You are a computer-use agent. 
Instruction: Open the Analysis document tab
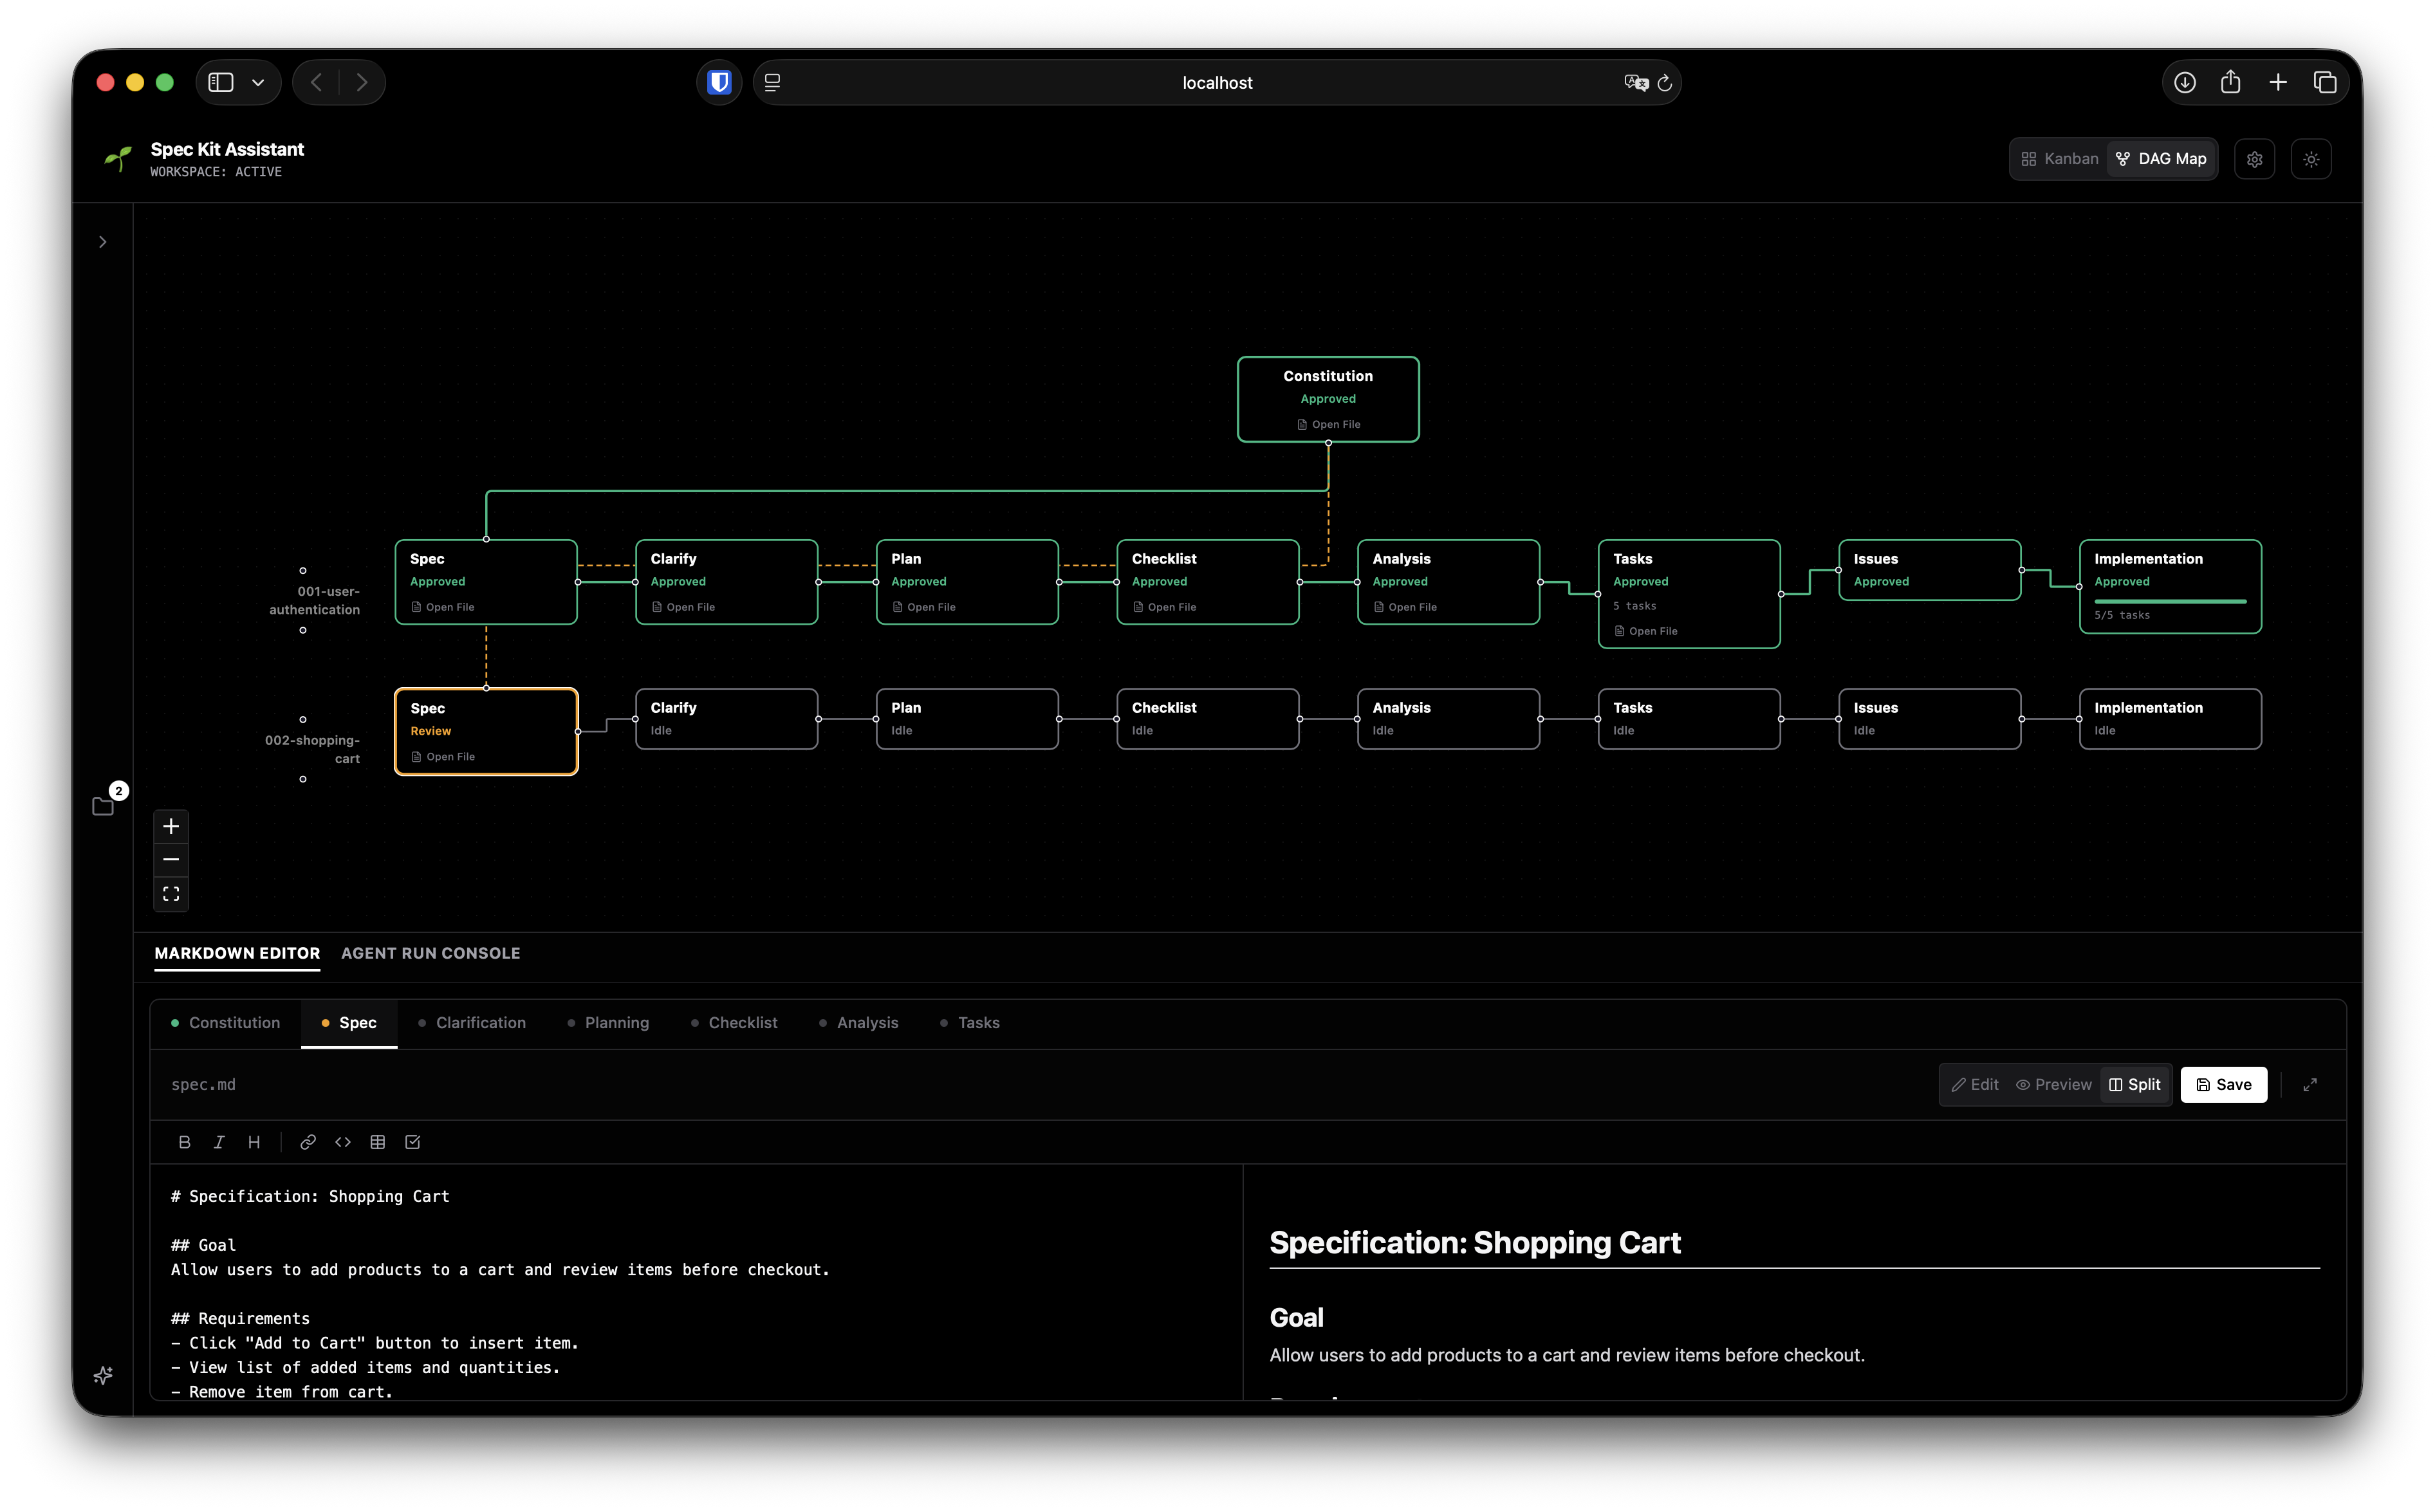(859, 1023)
